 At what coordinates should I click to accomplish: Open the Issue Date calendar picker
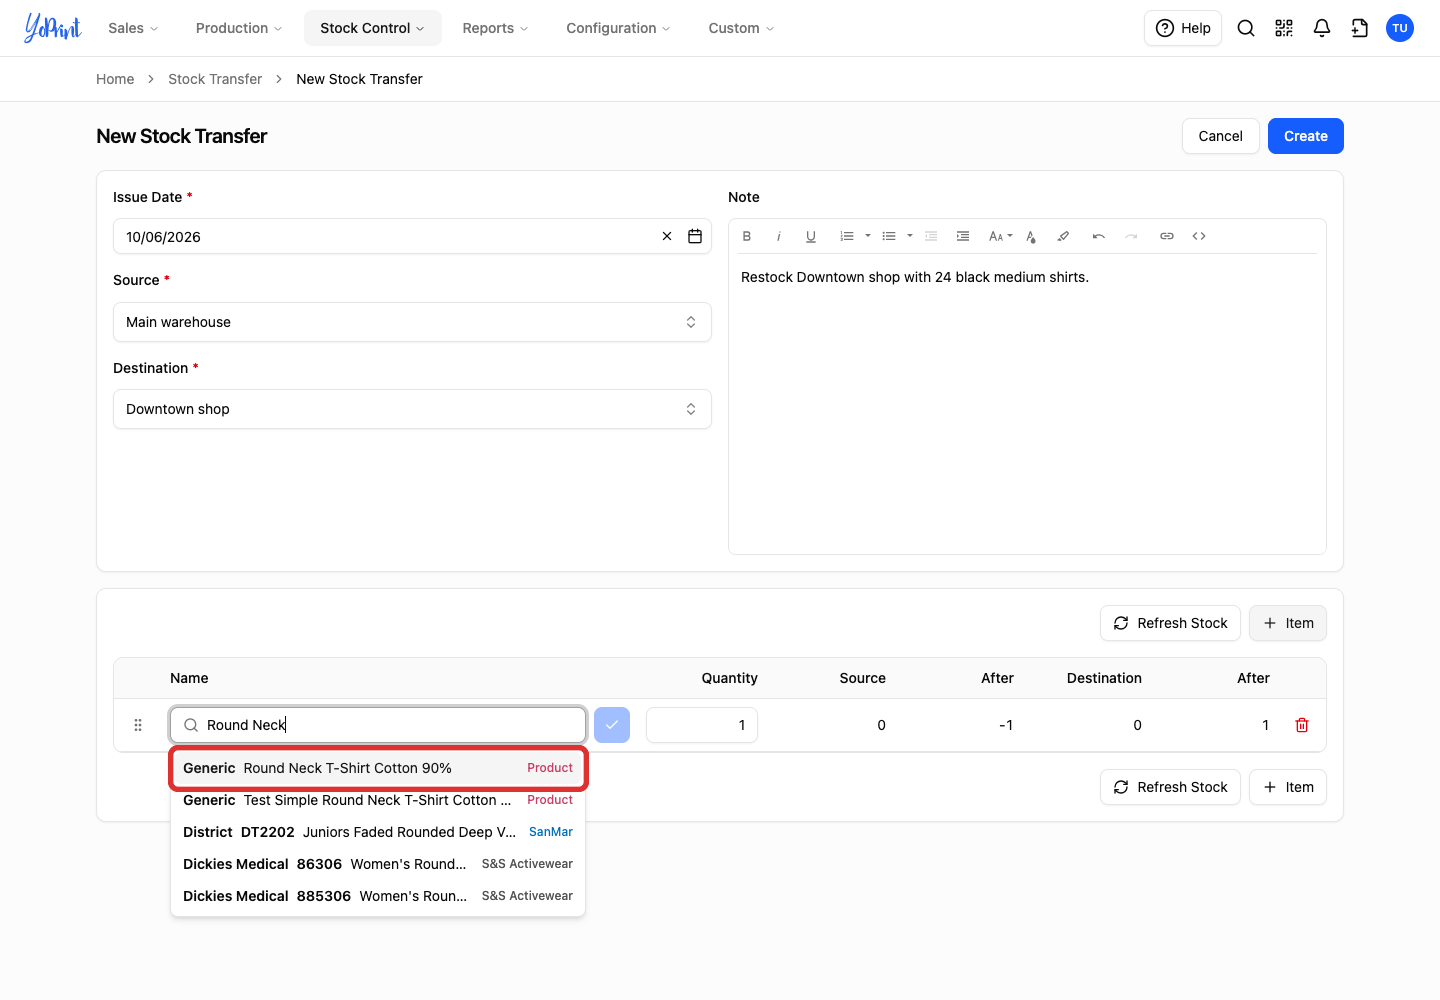(695, 236)
